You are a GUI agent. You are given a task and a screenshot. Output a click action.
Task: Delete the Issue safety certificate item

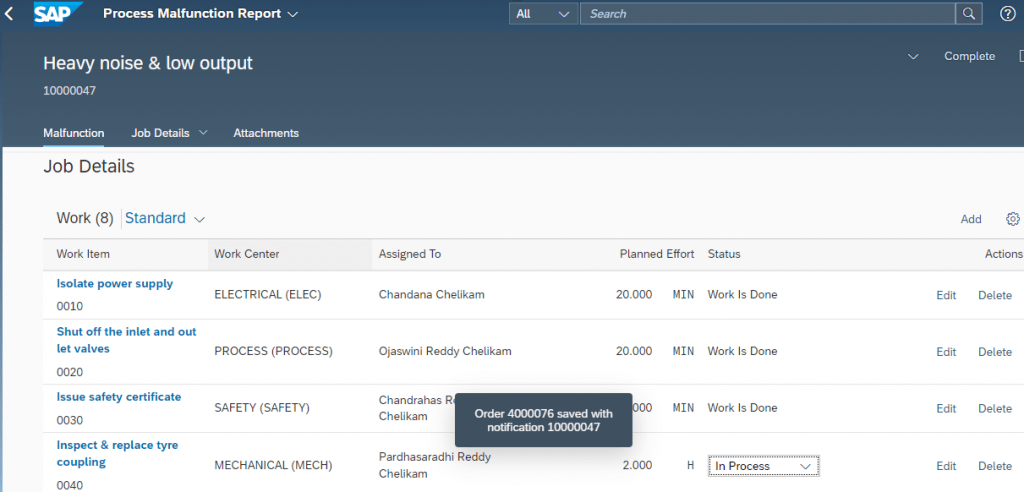click(995, 408)
